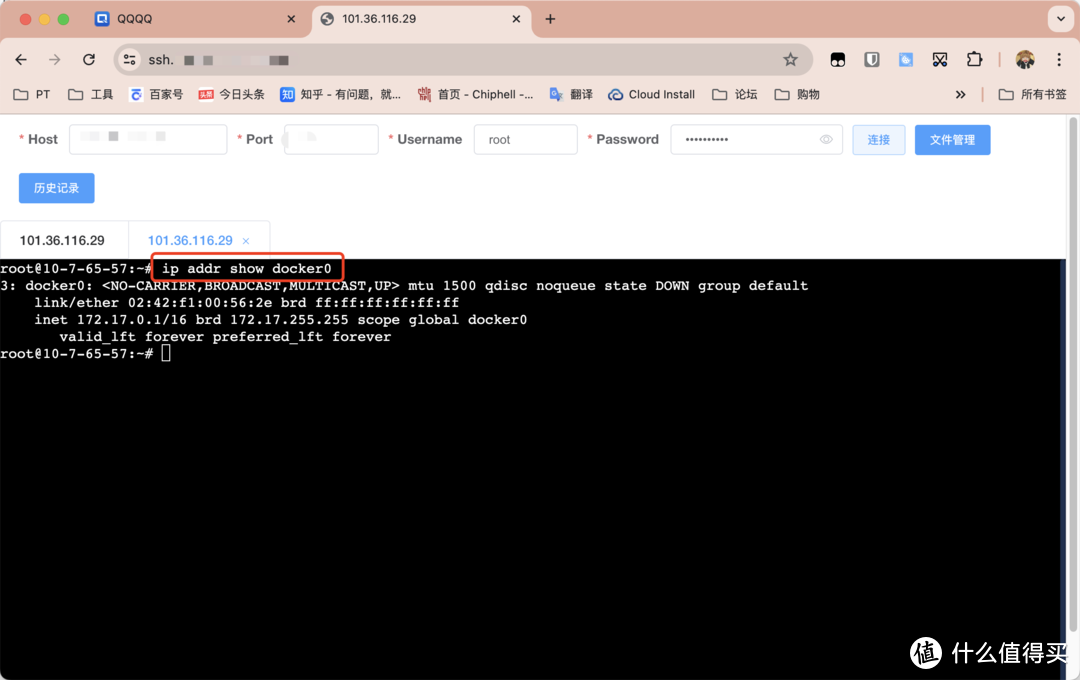
Task: Open the Extensions puzzle-piece menu
Action: (x=974, y=60)
